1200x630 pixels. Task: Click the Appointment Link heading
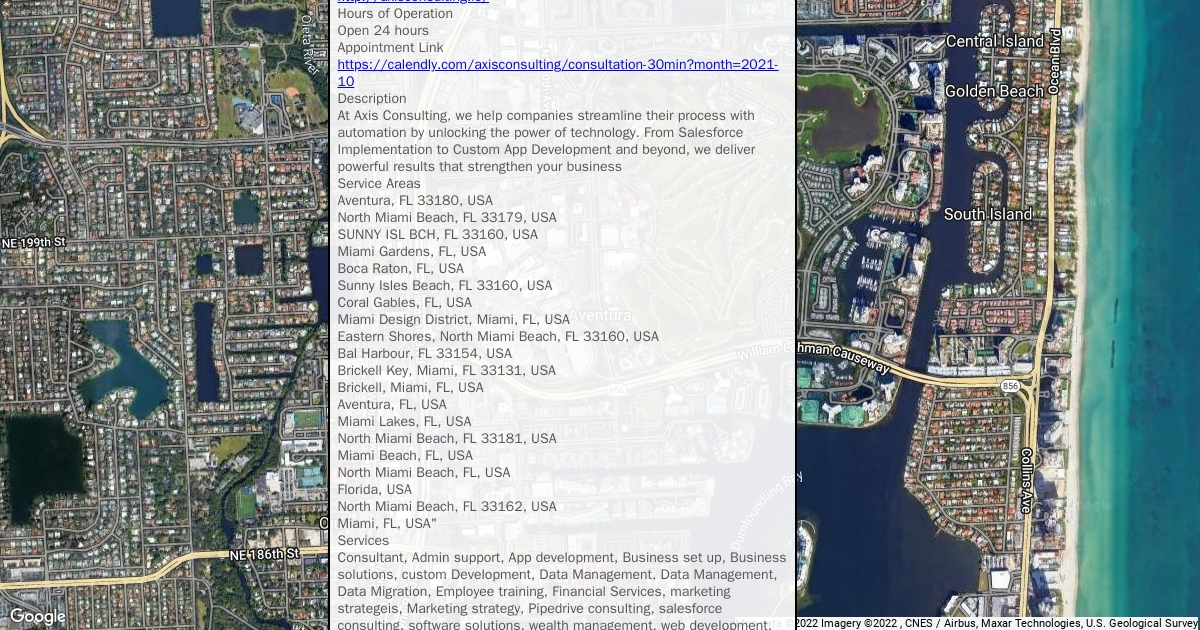390,48
